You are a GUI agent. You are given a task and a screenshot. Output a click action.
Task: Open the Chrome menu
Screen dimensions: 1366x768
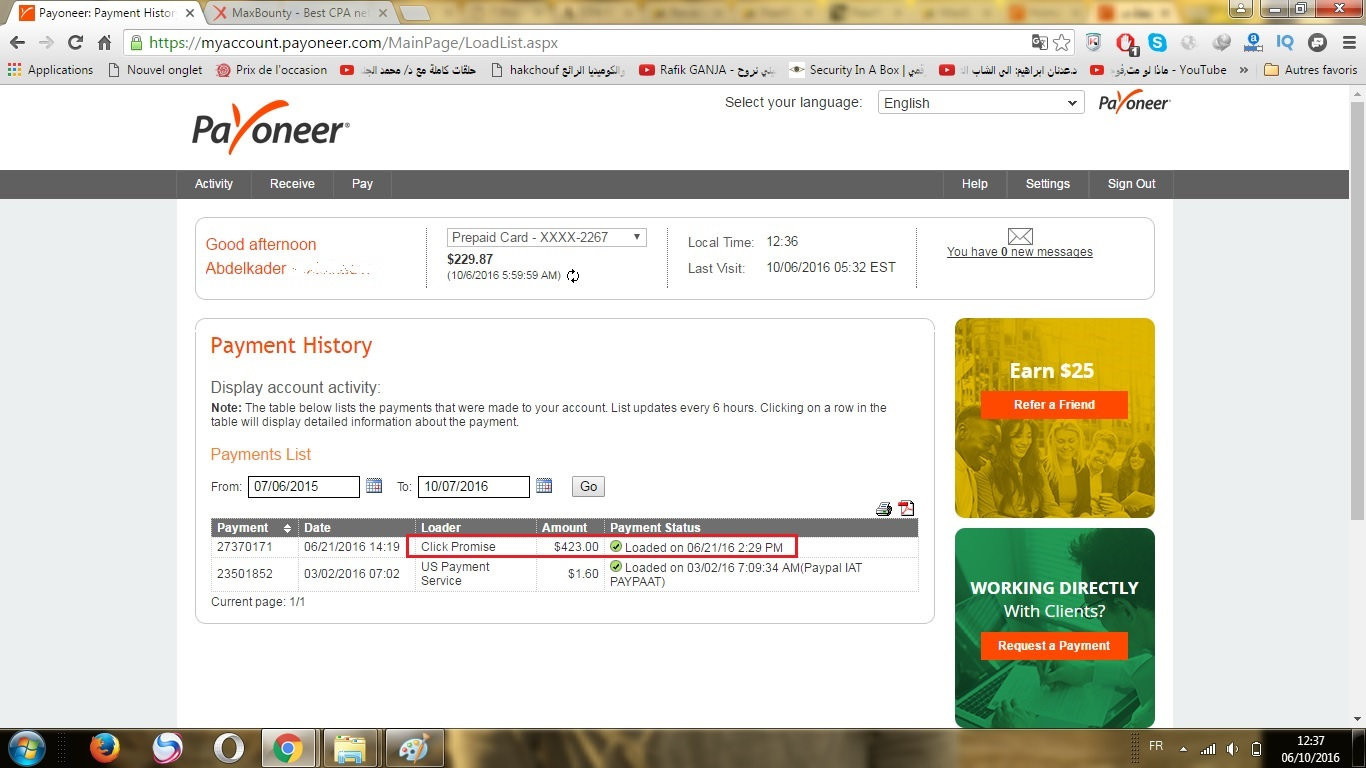[1347, 43]
